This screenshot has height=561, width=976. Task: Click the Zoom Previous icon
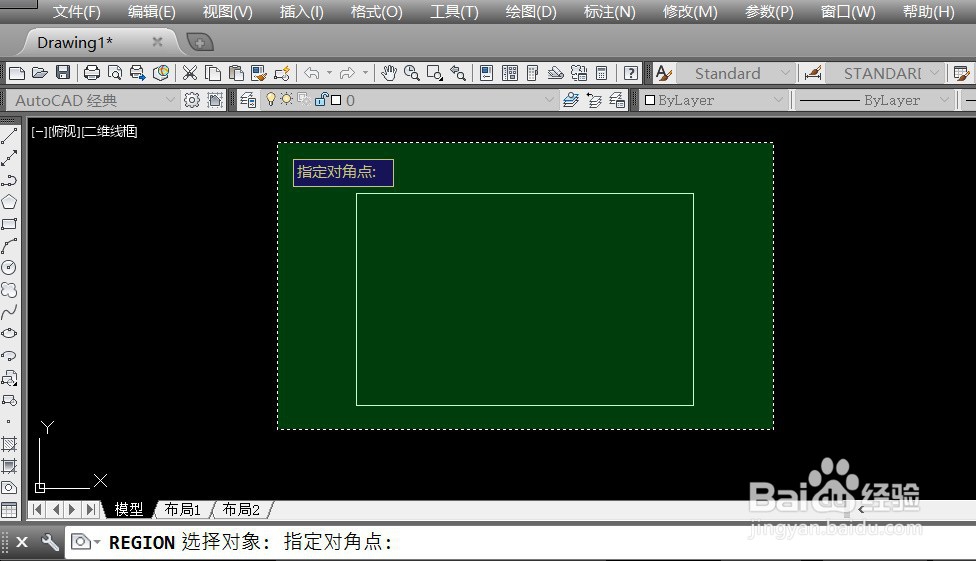[458, 73]
